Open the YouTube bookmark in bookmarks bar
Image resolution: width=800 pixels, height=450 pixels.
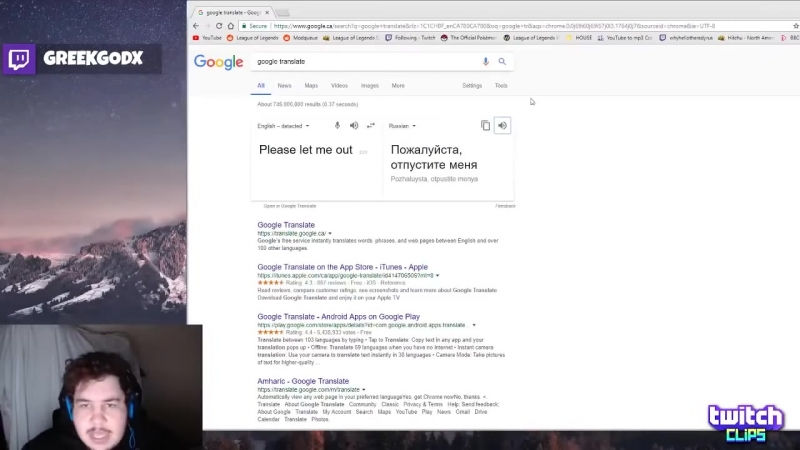[207, 38]
